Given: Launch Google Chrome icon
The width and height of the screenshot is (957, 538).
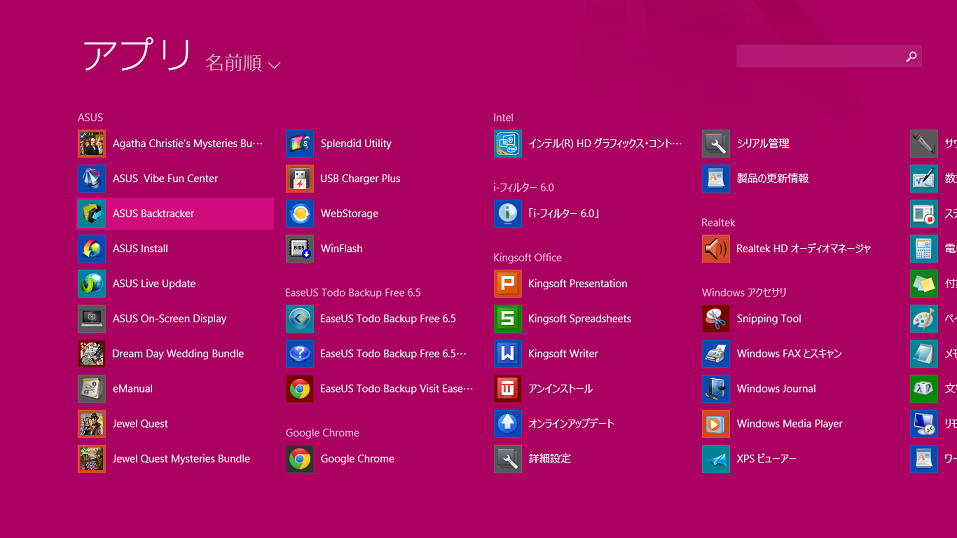Looking at the screenshot, I should tap(300, 459).
